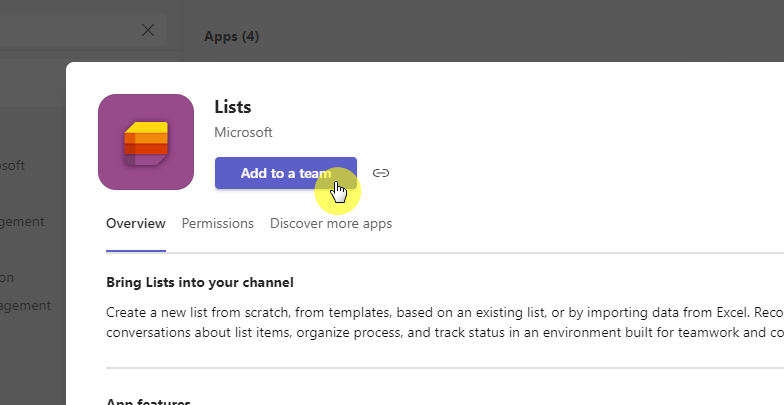Open the Permissions tab
The image size is (784, 405).
(218, 224)
